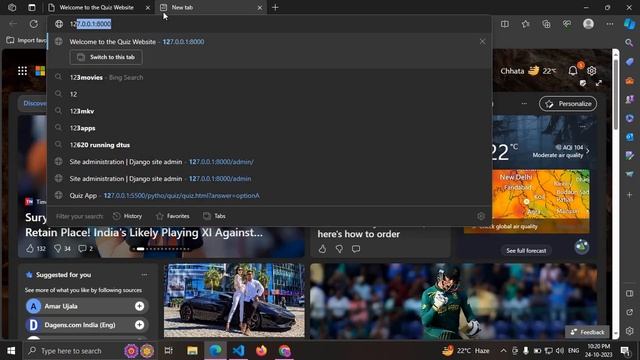Choose the 123movies Bing Search suggestion
The image size is (640, 360).
click(269, 77)
